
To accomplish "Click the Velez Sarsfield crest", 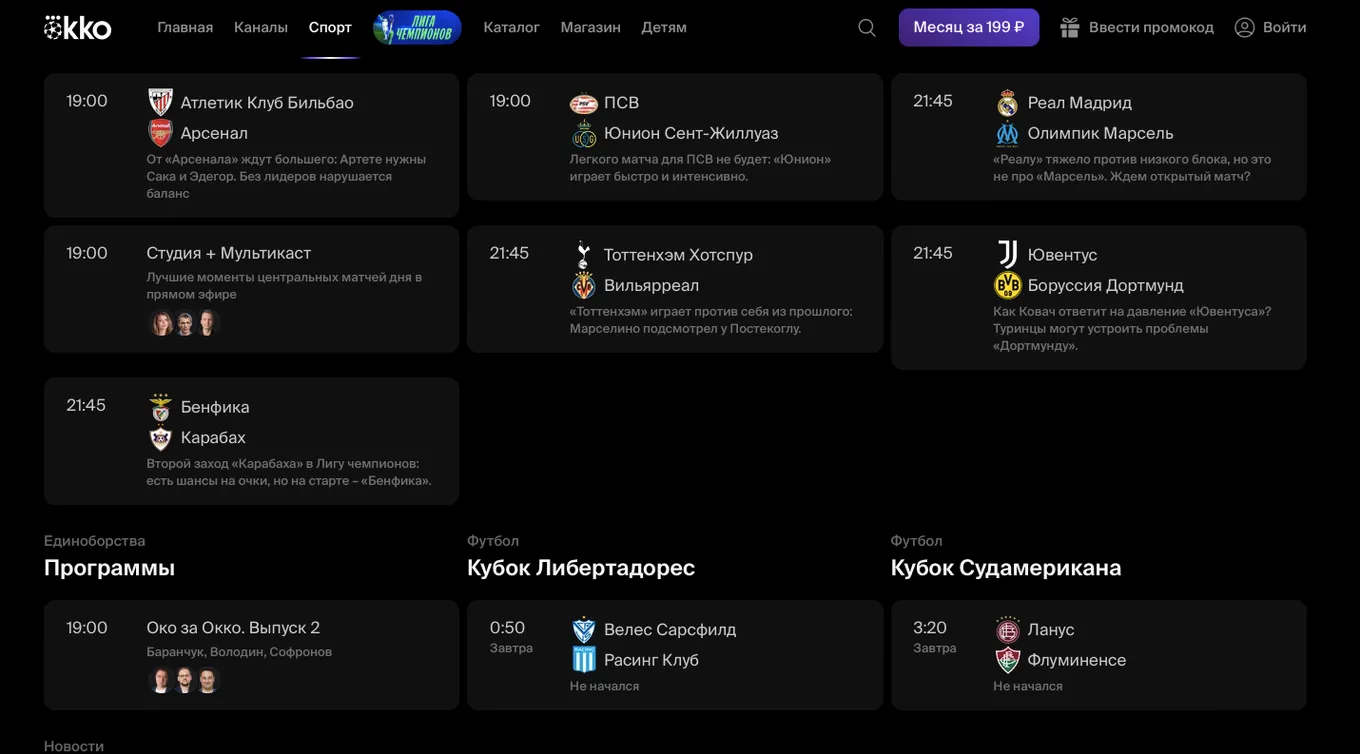I will coord(583,630).
